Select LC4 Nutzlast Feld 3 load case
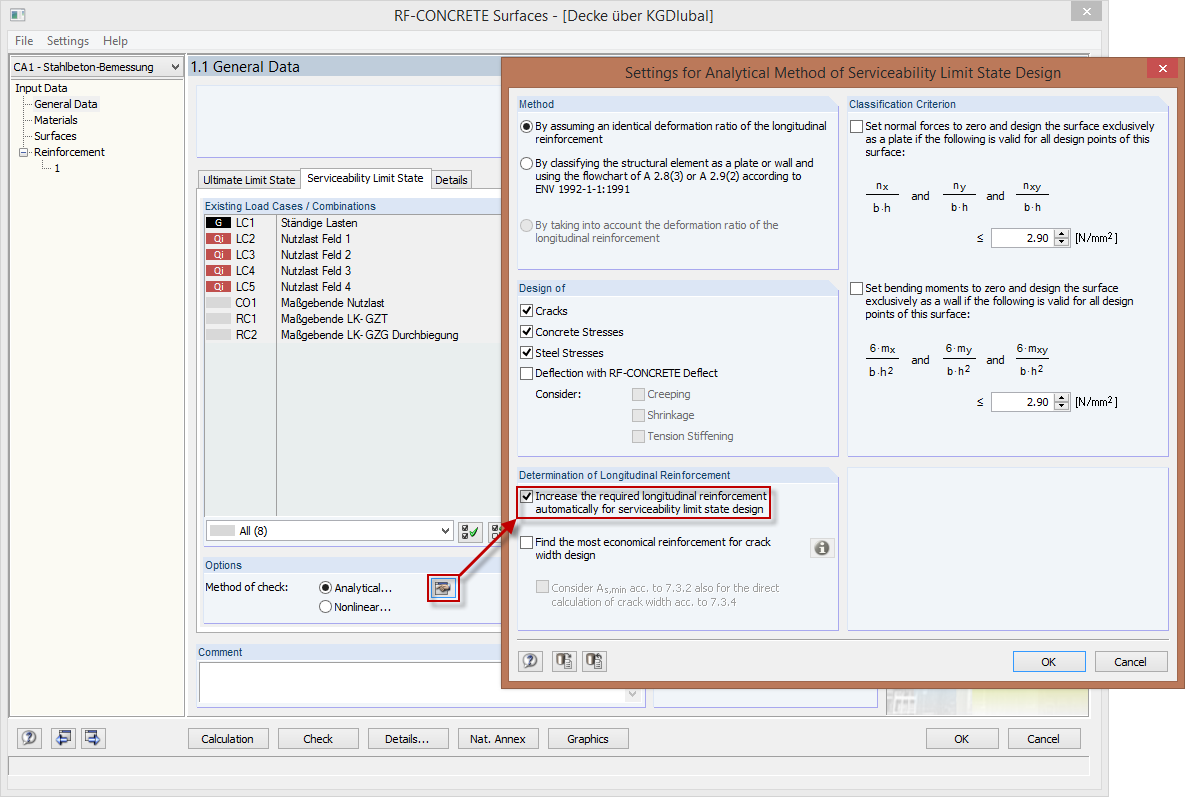1185x797 pixels. (352, 270)
